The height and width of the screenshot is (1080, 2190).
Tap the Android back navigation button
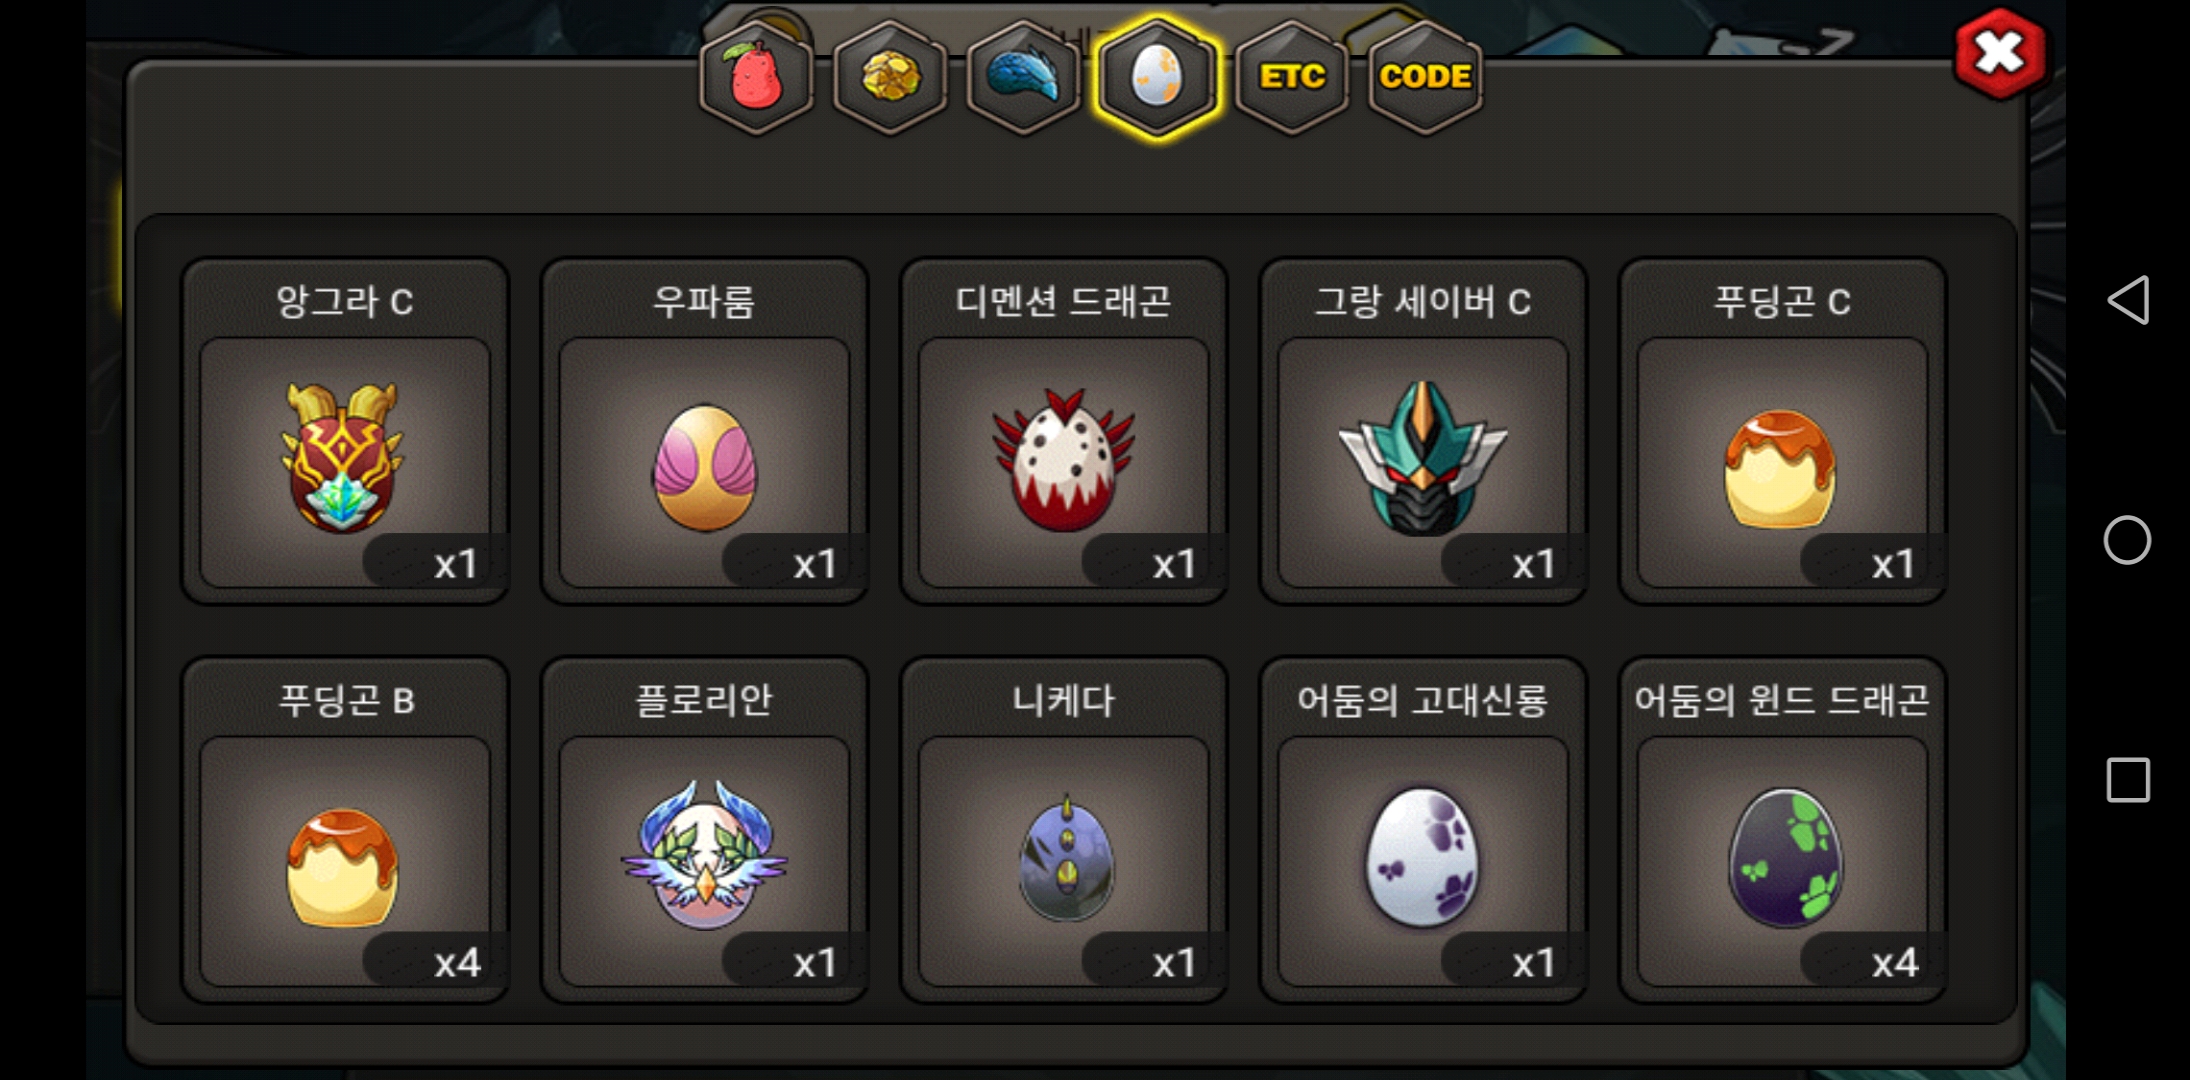click(x=2128, y=300)
